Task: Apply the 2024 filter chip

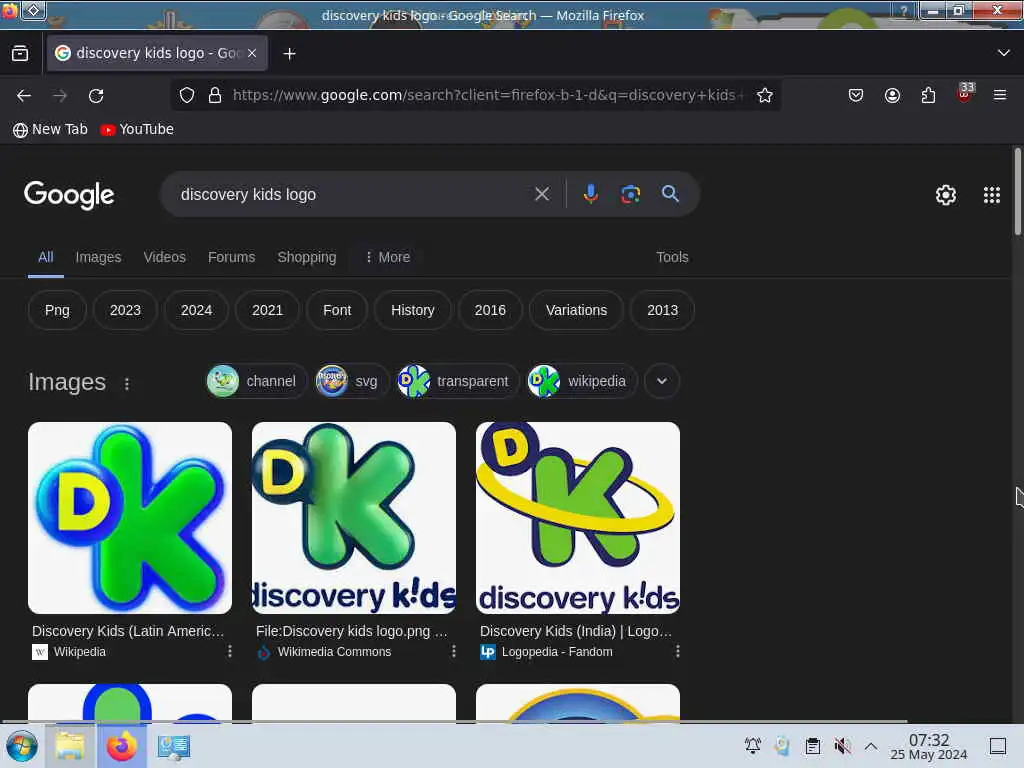Action: (196, 310)
